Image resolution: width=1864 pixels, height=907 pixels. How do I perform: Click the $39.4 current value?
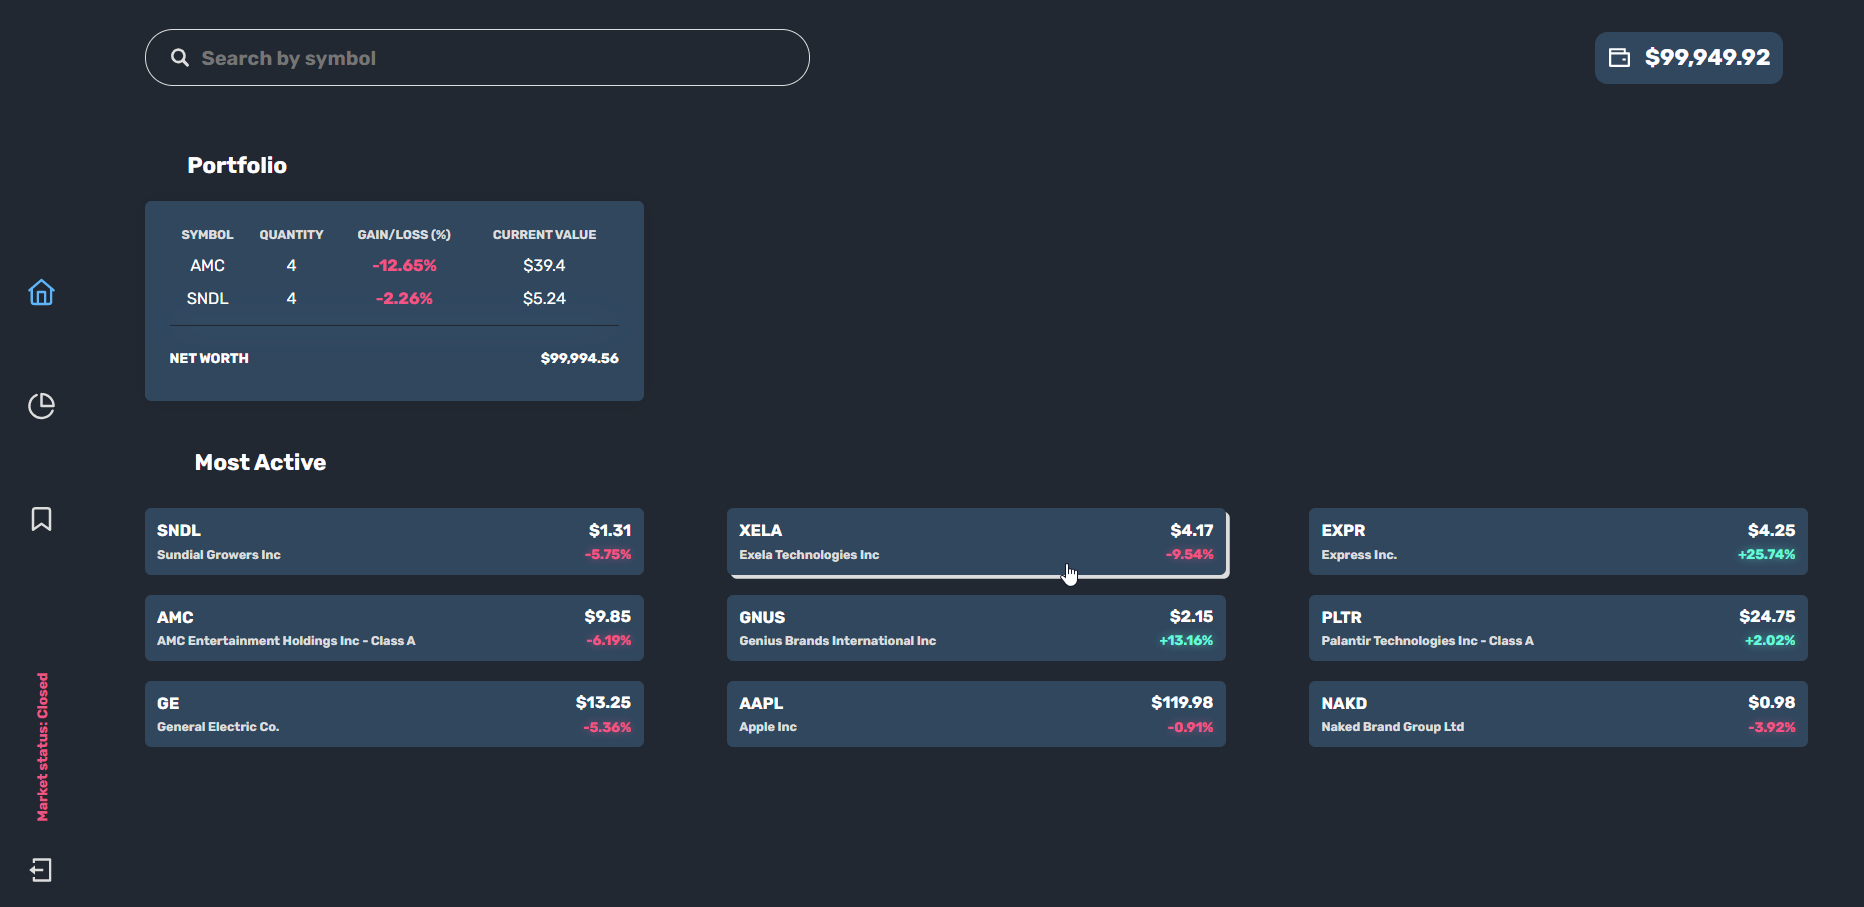pos(544,265)
